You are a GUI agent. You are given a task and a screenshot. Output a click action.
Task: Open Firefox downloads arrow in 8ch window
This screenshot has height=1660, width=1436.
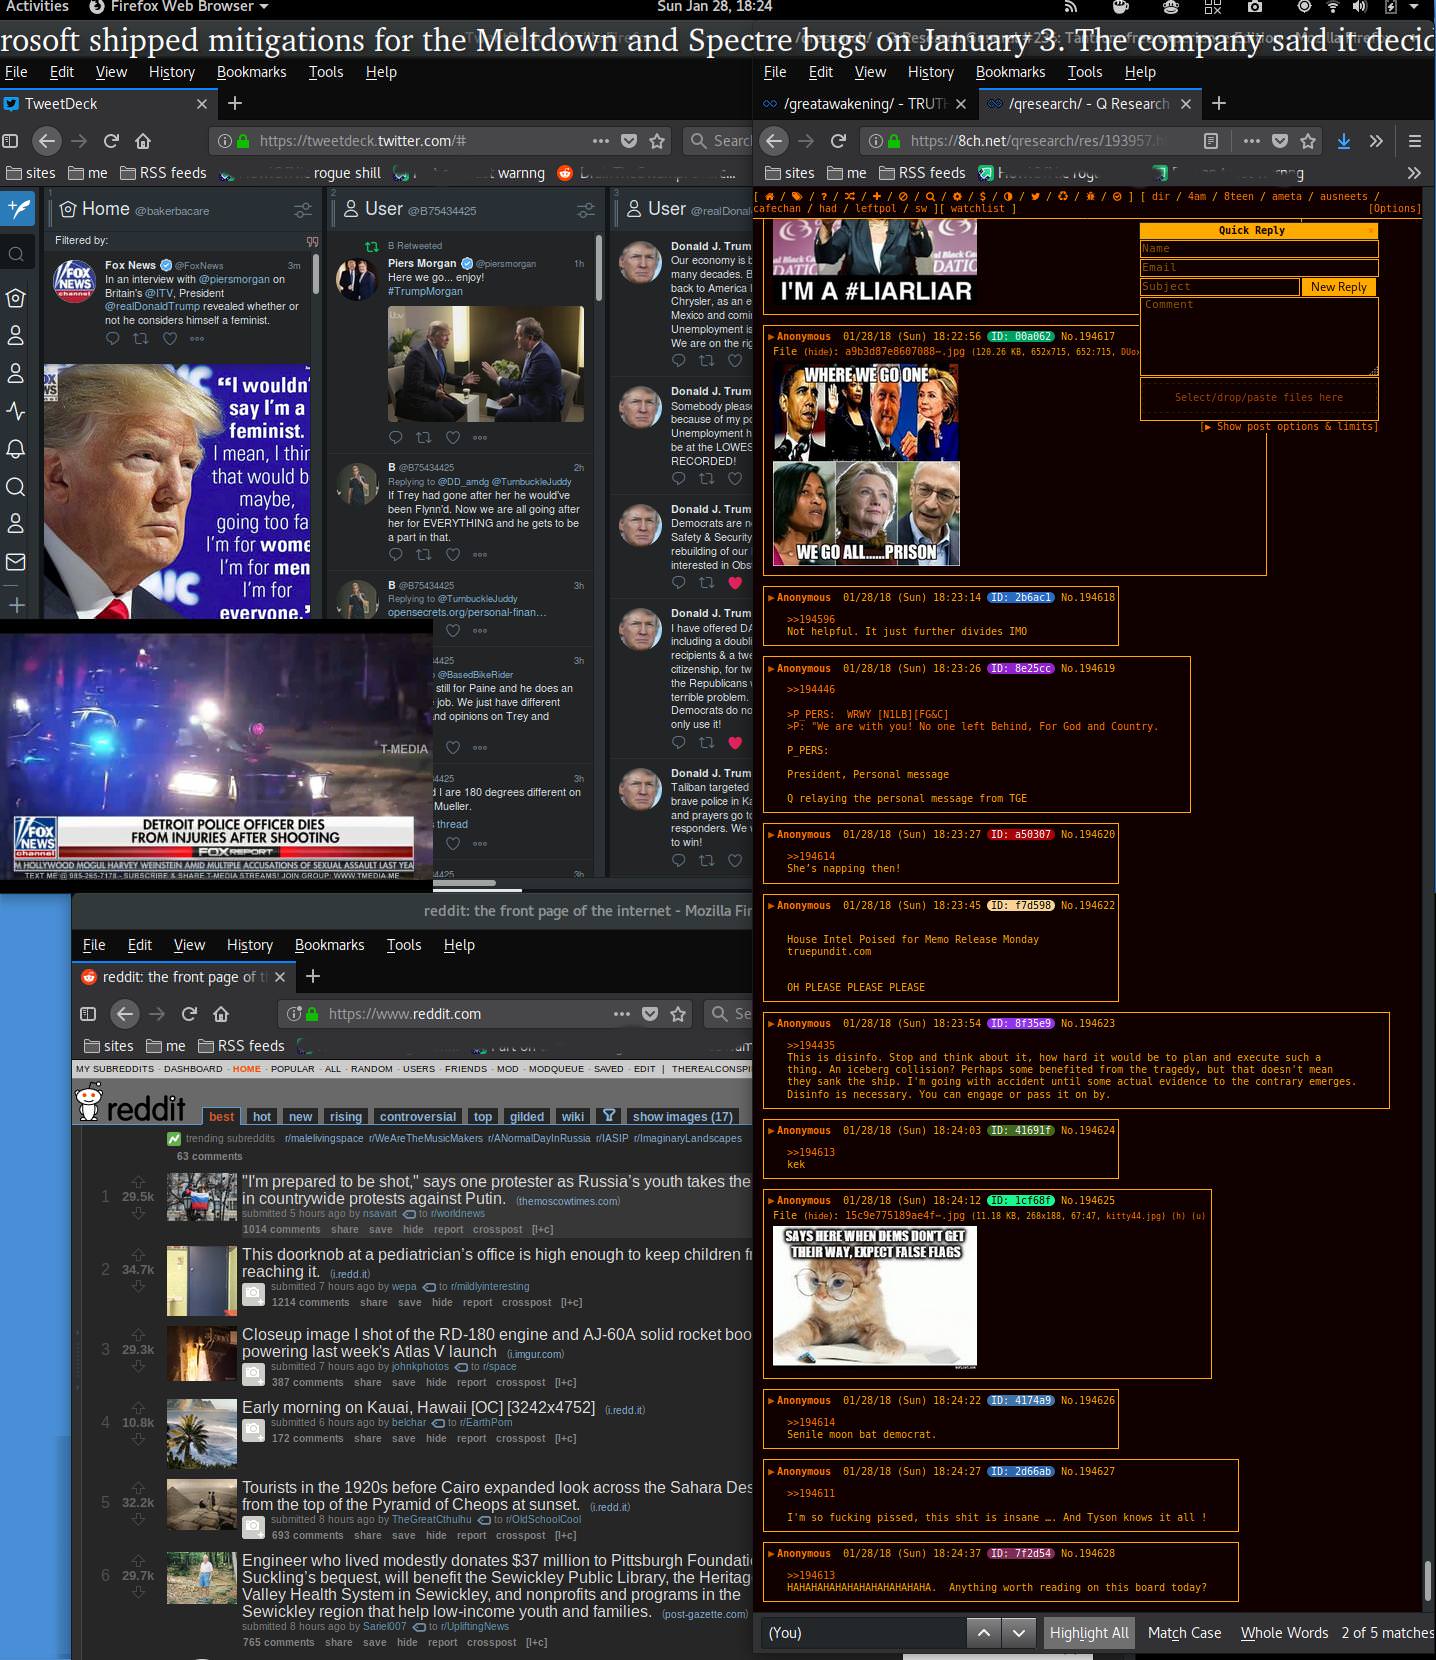(1343, 141)
